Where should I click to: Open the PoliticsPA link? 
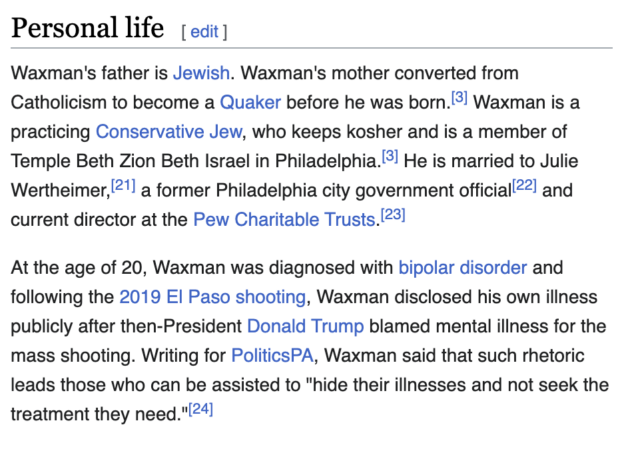(x=272, y=356)
